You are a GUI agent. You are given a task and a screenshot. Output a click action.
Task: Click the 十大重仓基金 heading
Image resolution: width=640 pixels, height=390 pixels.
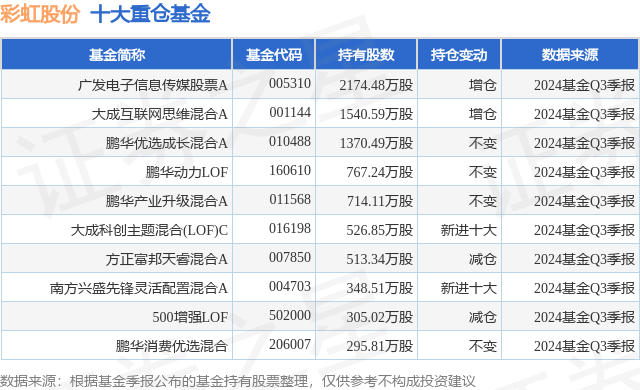[150, 14]
